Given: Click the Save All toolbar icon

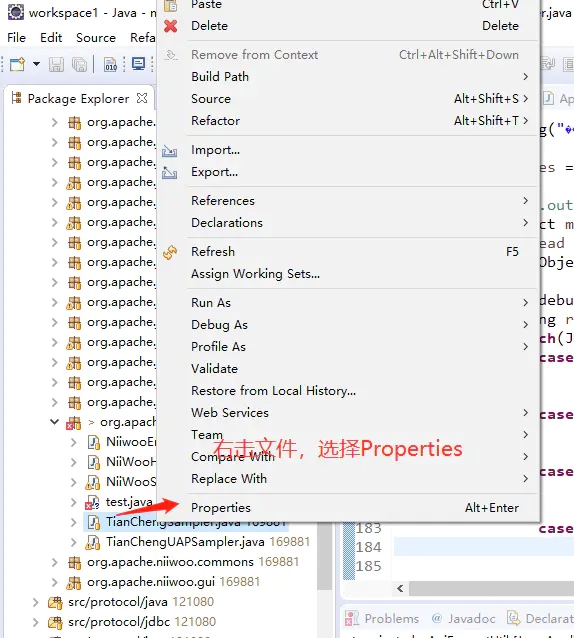Looking at the screenshot, I should pyautogui.click(x=79, y=64).
